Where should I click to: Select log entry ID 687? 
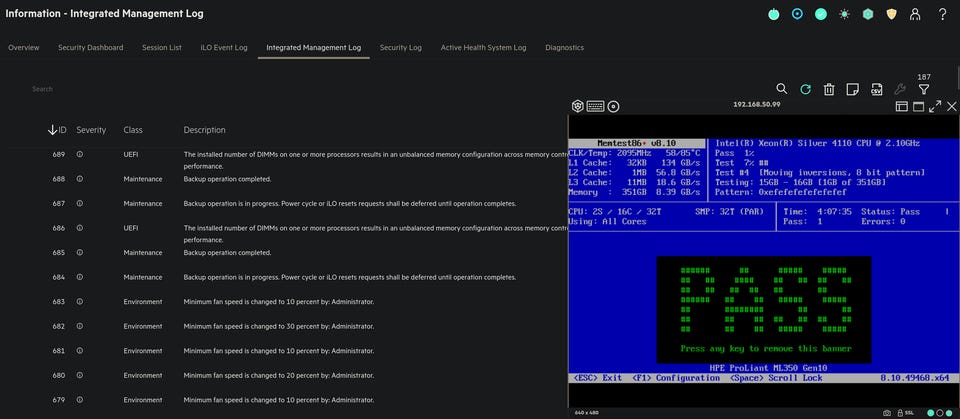pyautogui.click(x=59, y=203)
